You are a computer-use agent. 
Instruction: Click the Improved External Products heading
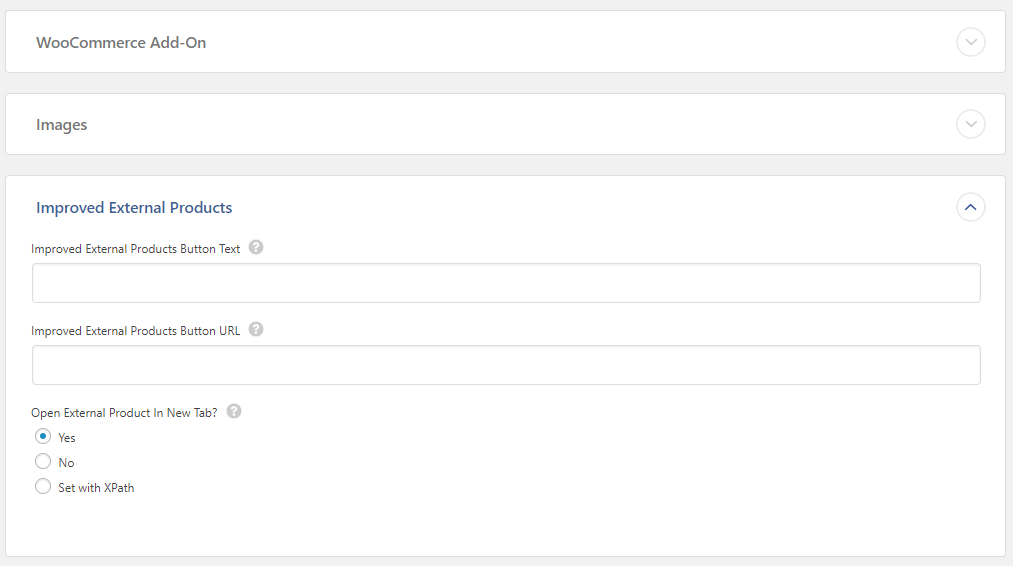(134, 207)
